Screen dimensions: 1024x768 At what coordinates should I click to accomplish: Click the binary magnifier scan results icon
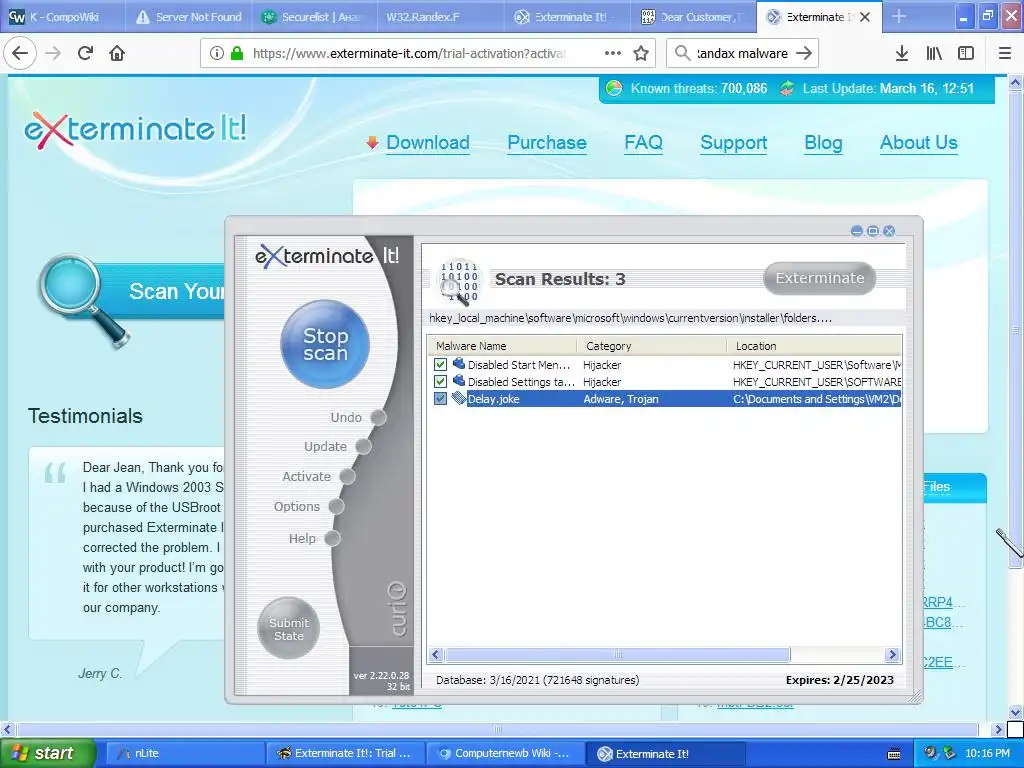tap(458, 282)
